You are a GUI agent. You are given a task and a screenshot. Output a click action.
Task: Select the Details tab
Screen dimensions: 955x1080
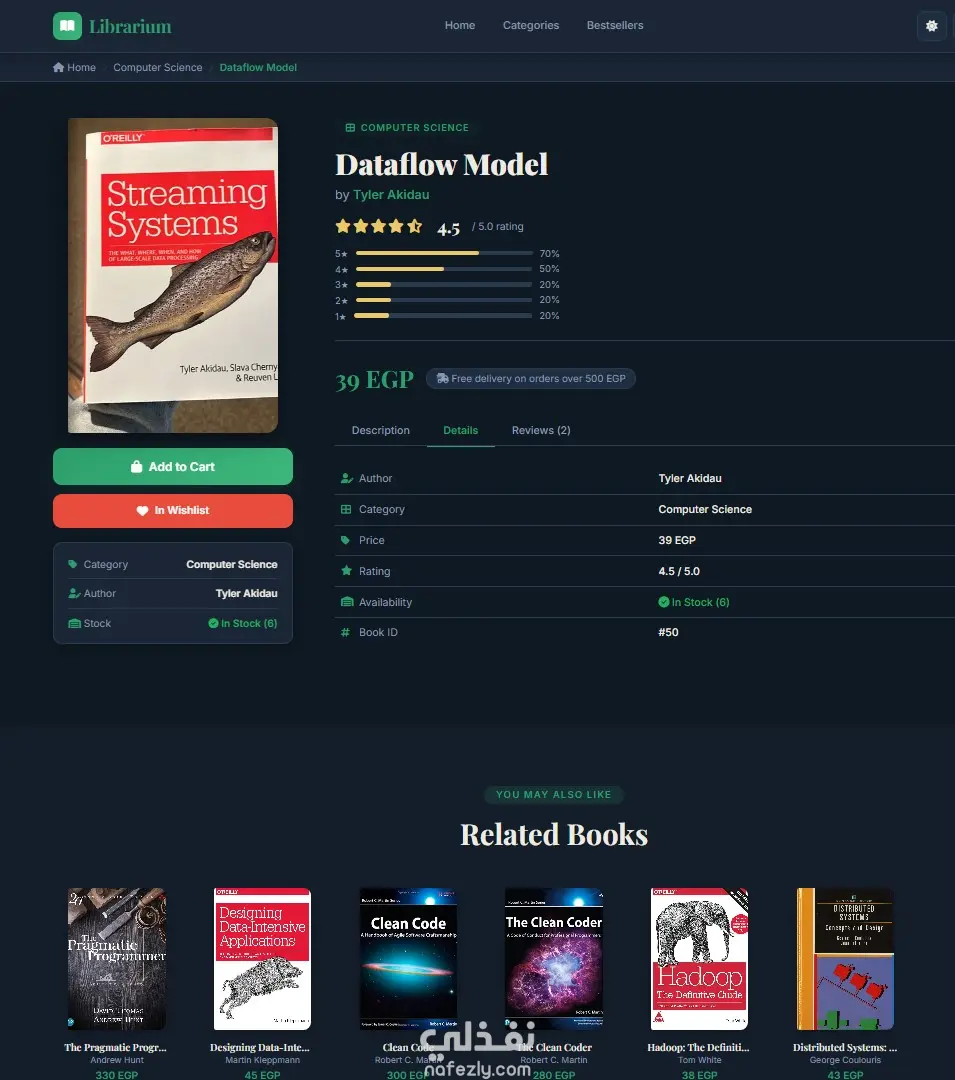click(461, 430)
